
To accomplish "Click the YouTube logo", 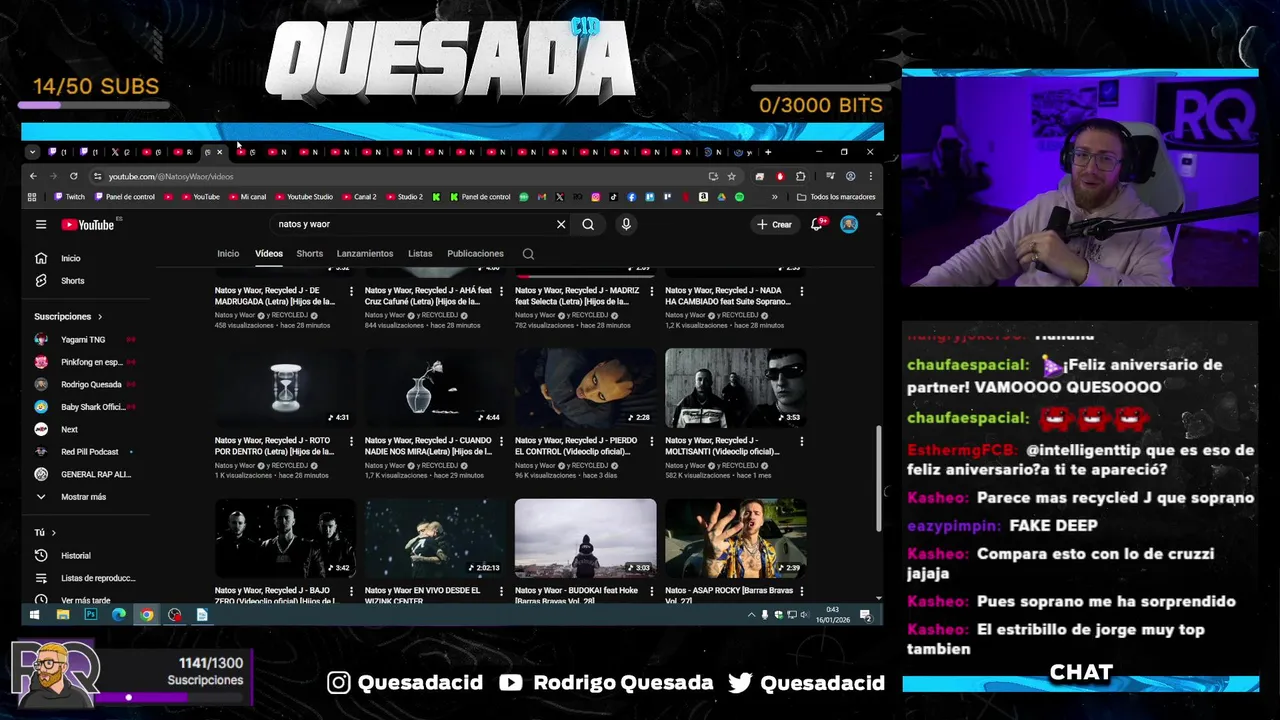I will [88, 225].
